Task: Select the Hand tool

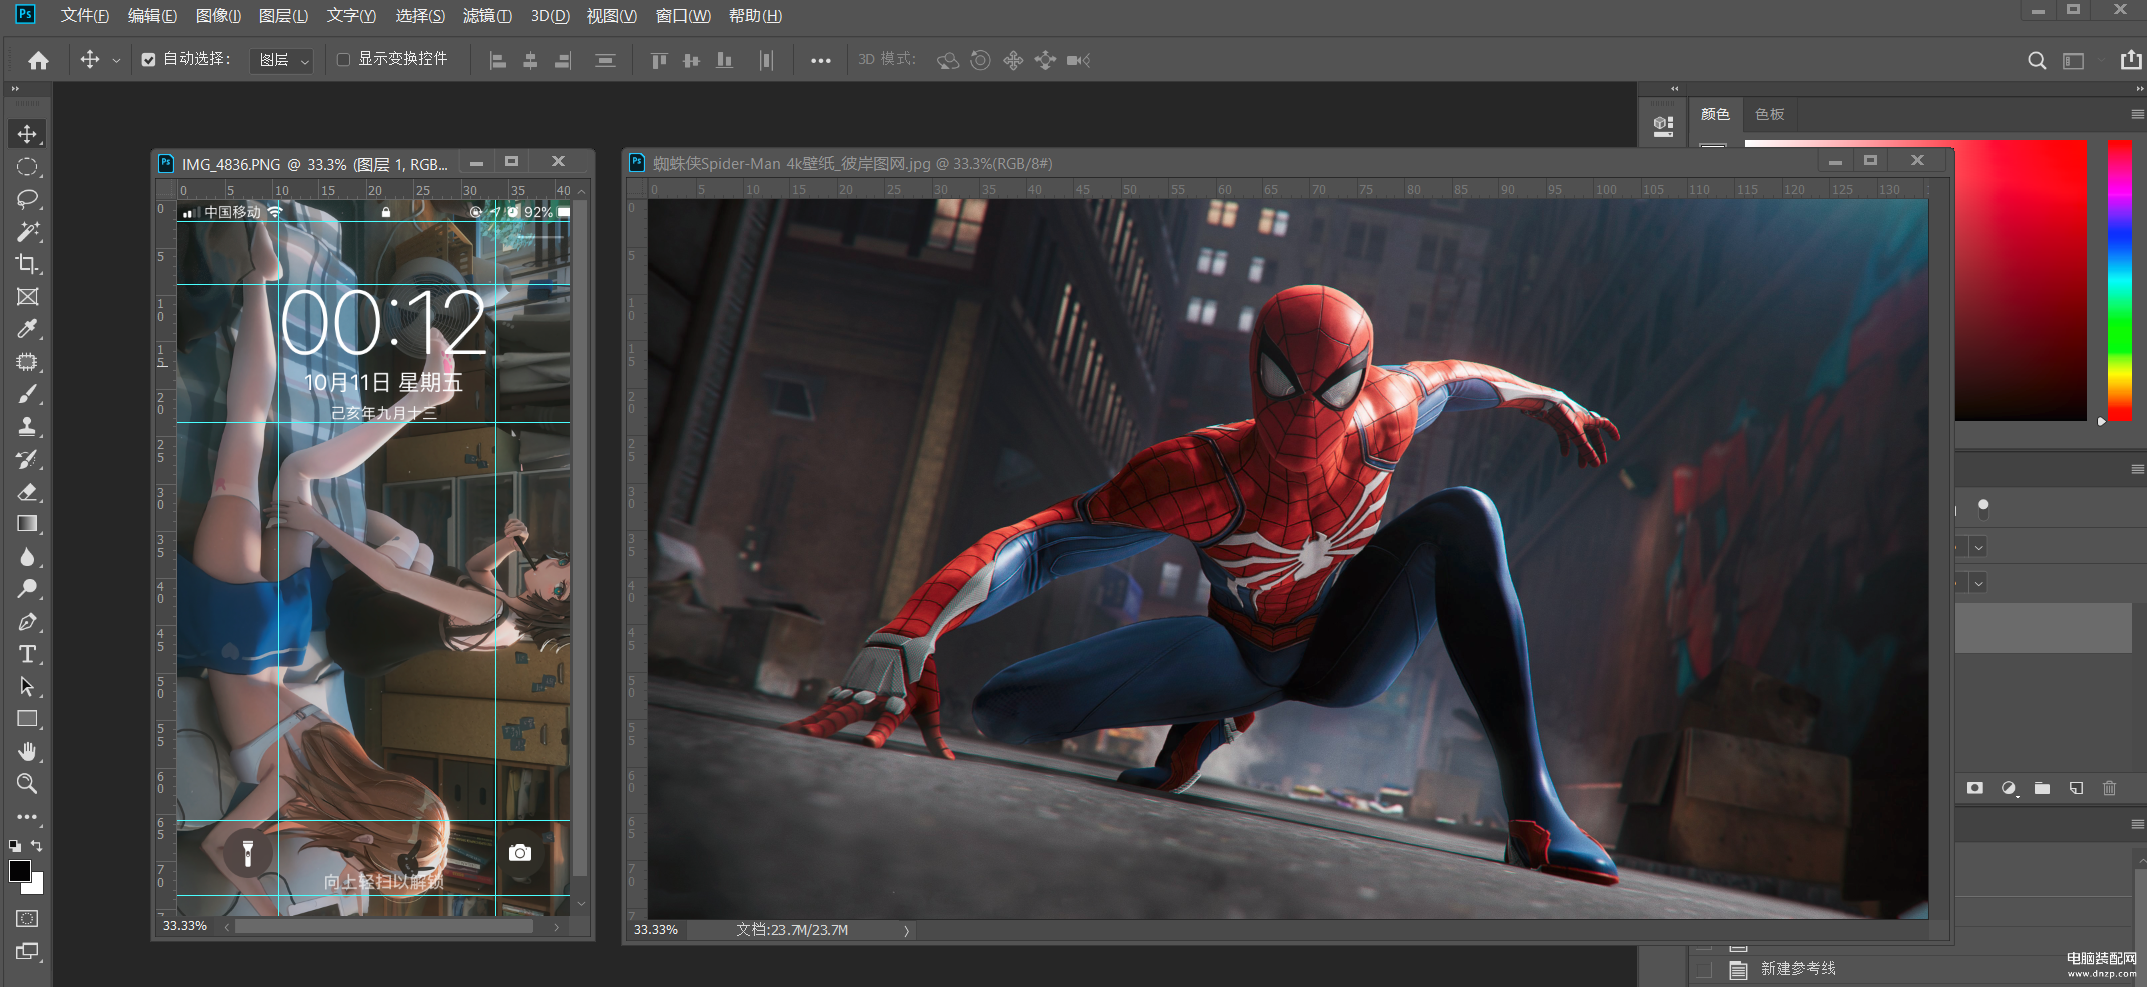Action: (27, 751)
